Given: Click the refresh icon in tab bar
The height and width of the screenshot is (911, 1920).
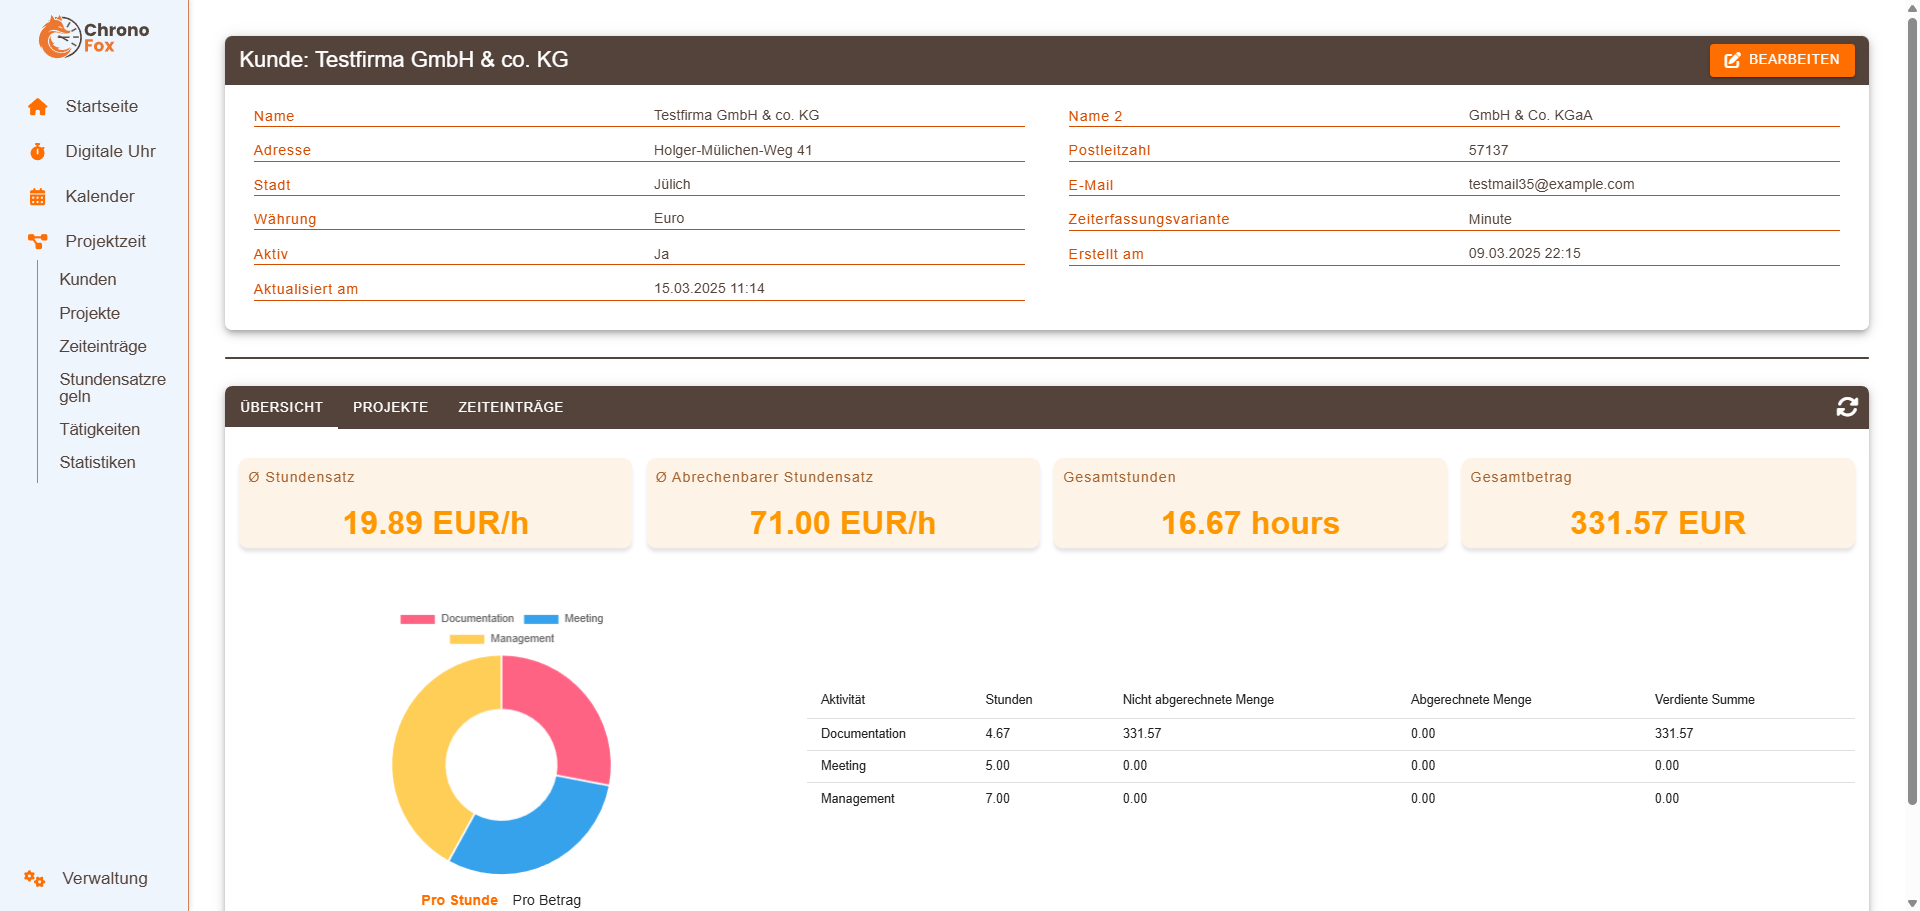Looking at the screenshot, I should (x=1846, y=407).
